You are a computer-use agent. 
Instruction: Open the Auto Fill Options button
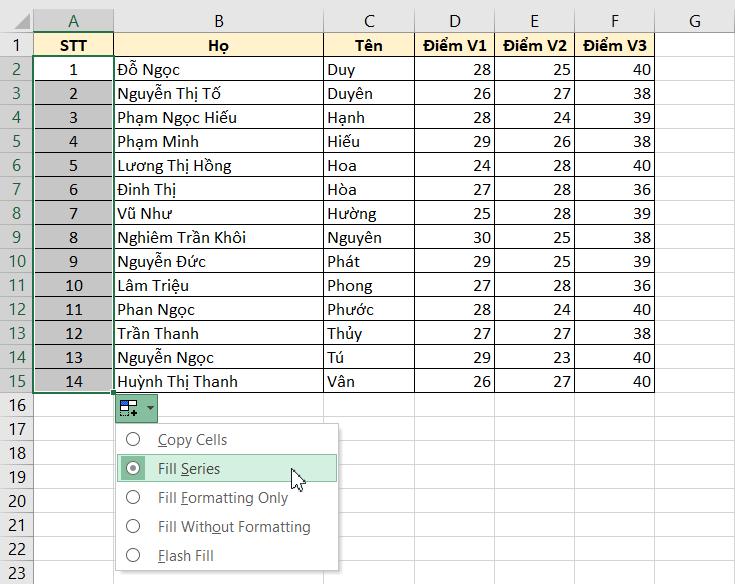[136, 407]
